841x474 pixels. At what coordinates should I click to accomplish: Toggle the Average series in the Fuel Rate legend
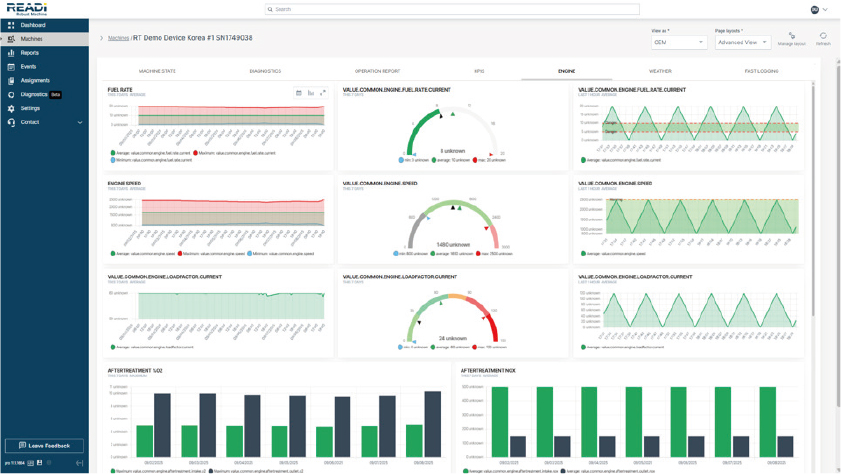pos(114,153)
